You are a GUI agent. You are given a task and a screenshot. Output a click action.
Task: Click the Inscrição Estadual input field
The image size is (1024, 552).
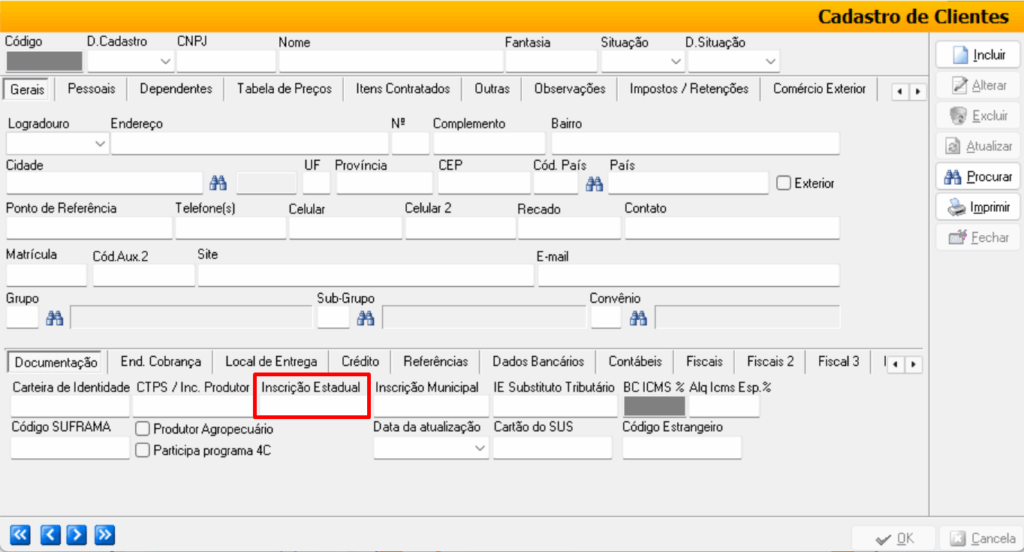(x=314, y=406)
